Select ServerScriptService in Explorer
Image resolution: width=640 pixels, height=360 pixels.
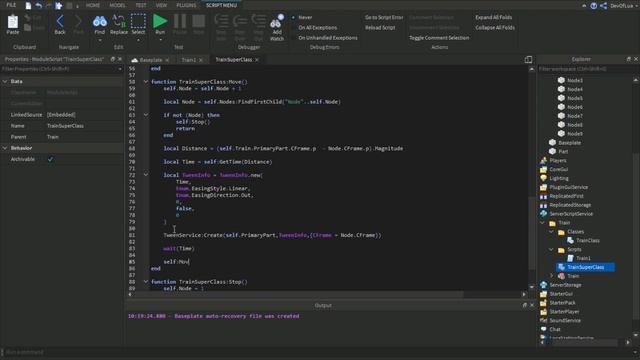[571, 214]
